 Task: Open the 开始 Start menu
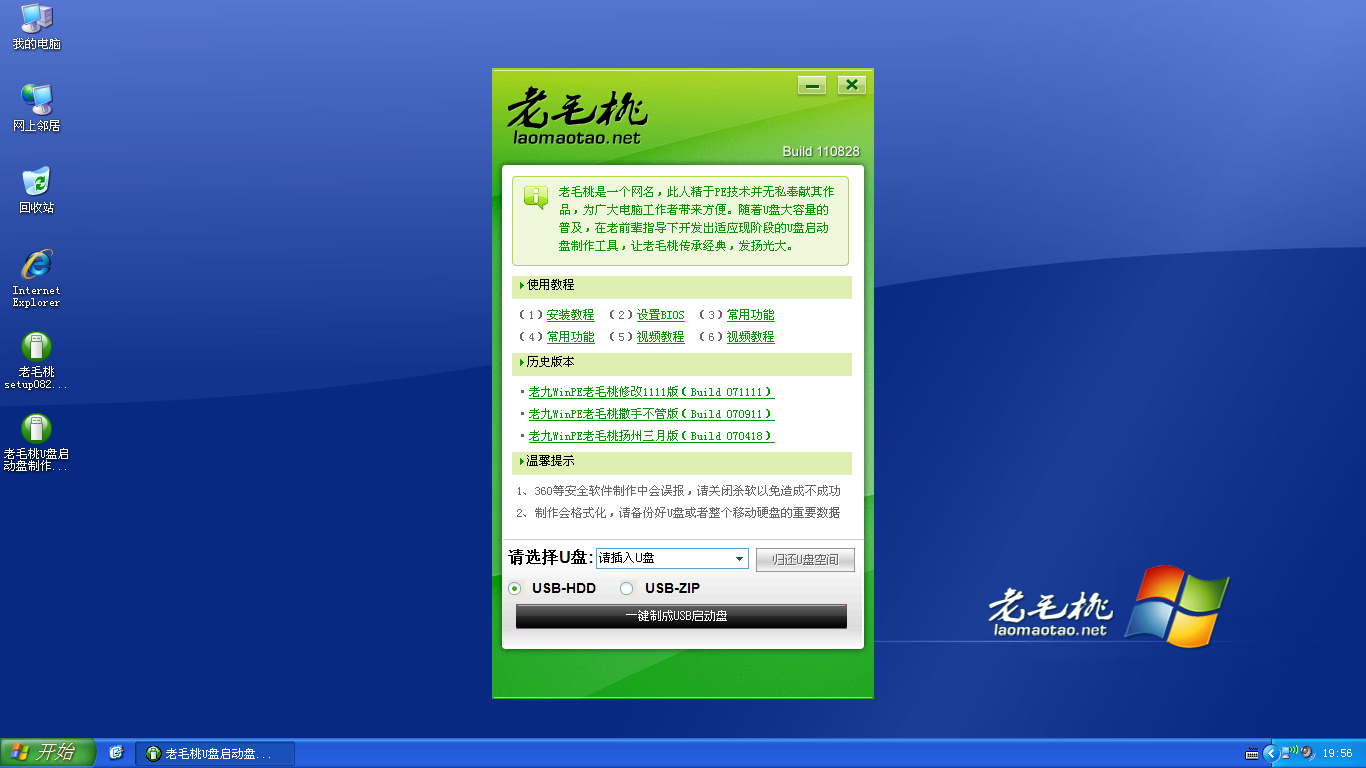pos(47,753)
